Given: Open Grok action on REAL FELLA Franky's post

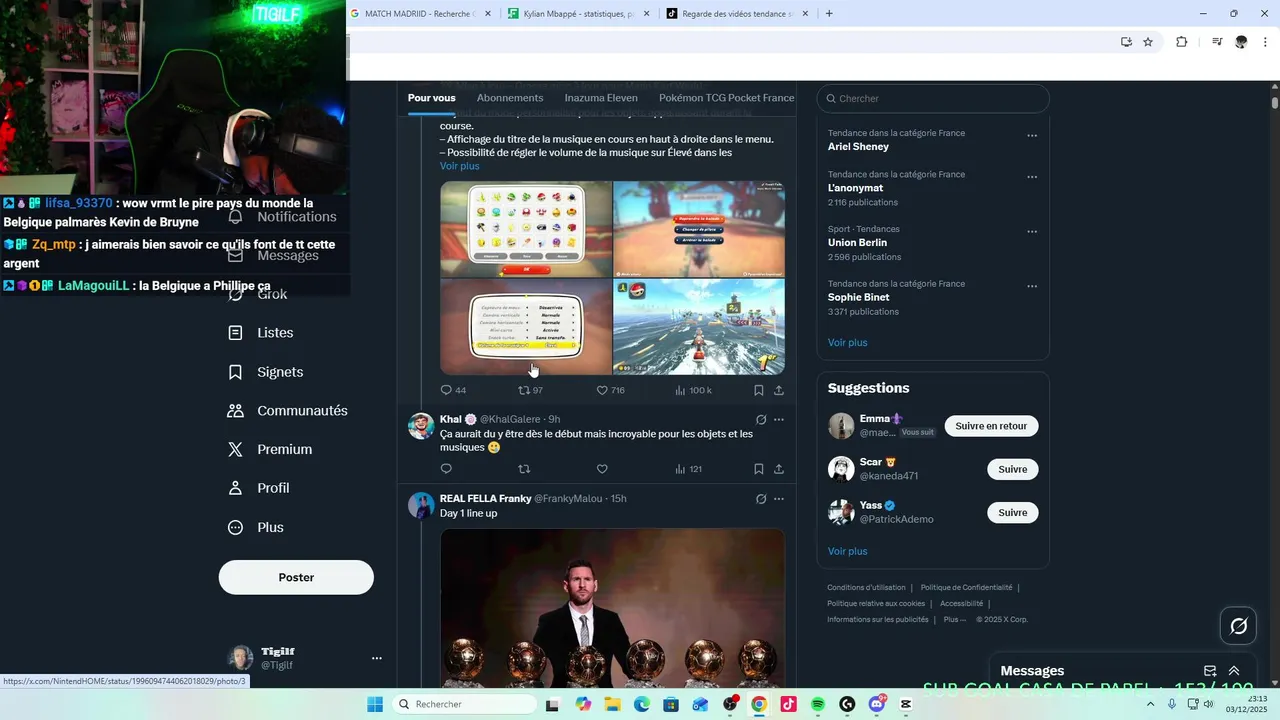Looking at the screenshot, I should tap(761, 499).
